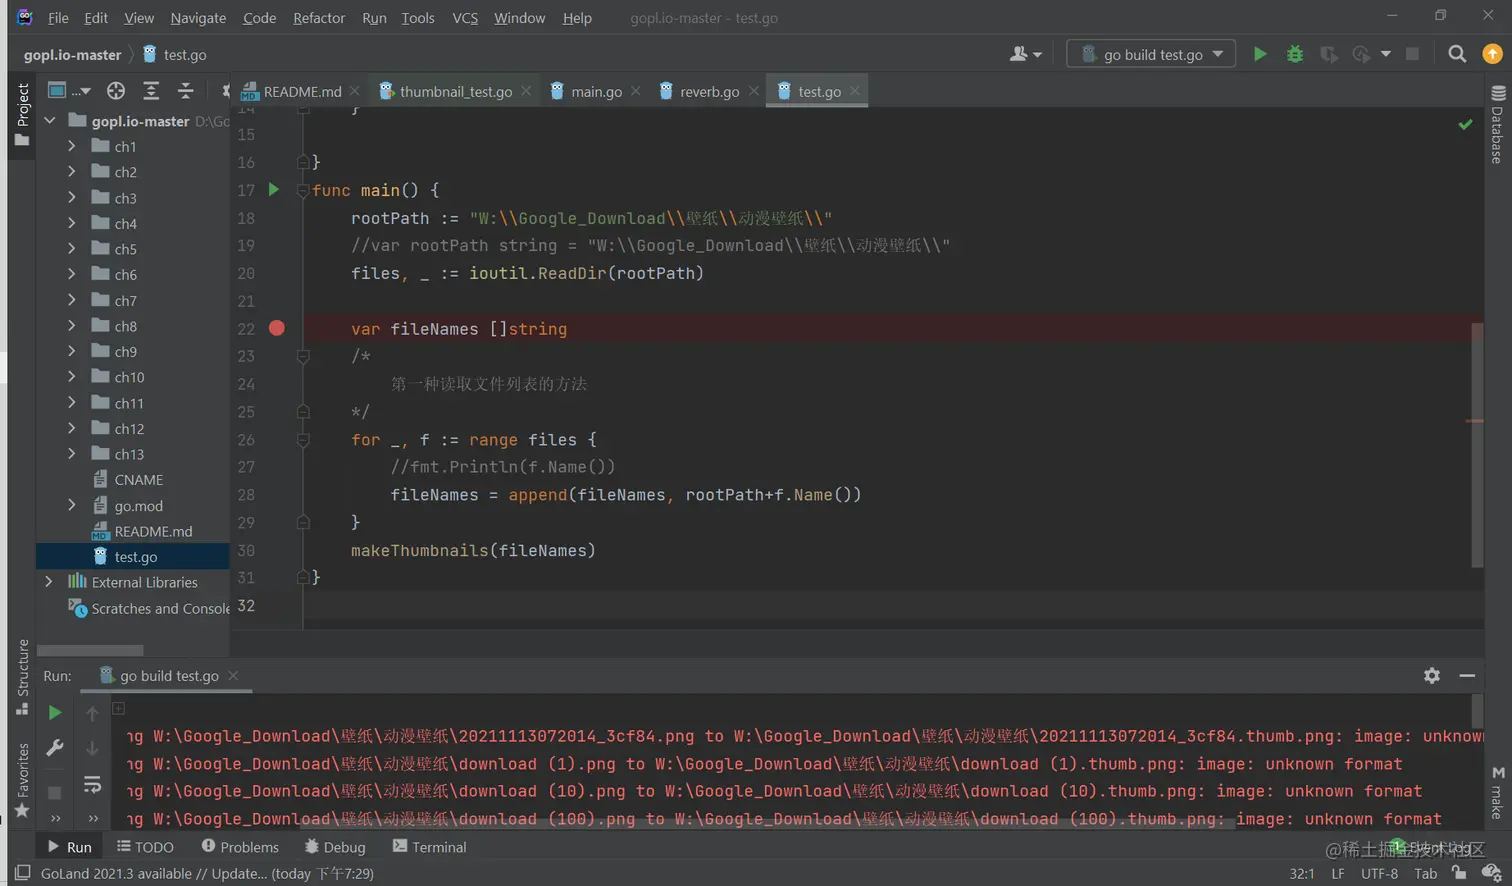This screenshot has height=886, width=1512.
Task: Start debugging with the green bug icon
Action: tap(1295, 54)
